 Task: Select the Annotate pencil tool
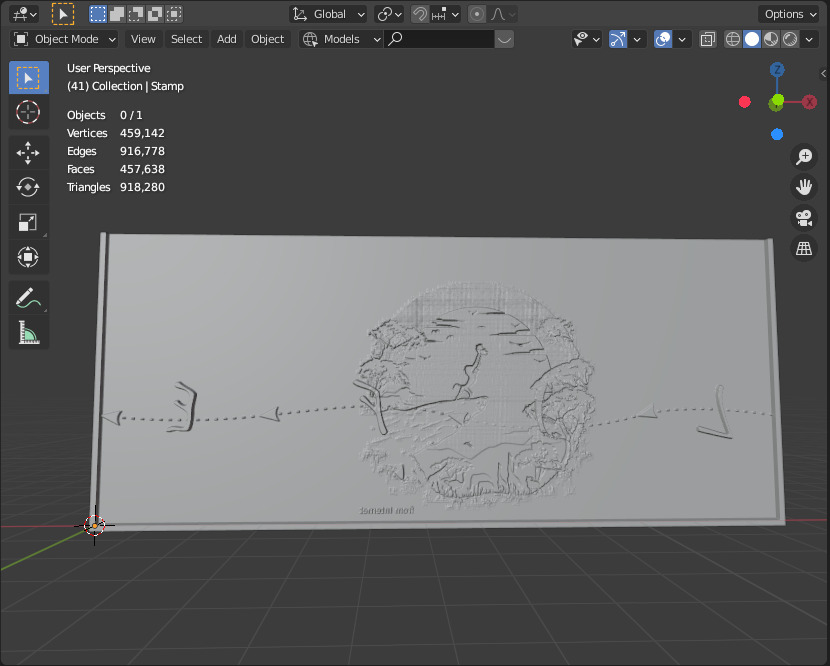click(29, 298)
